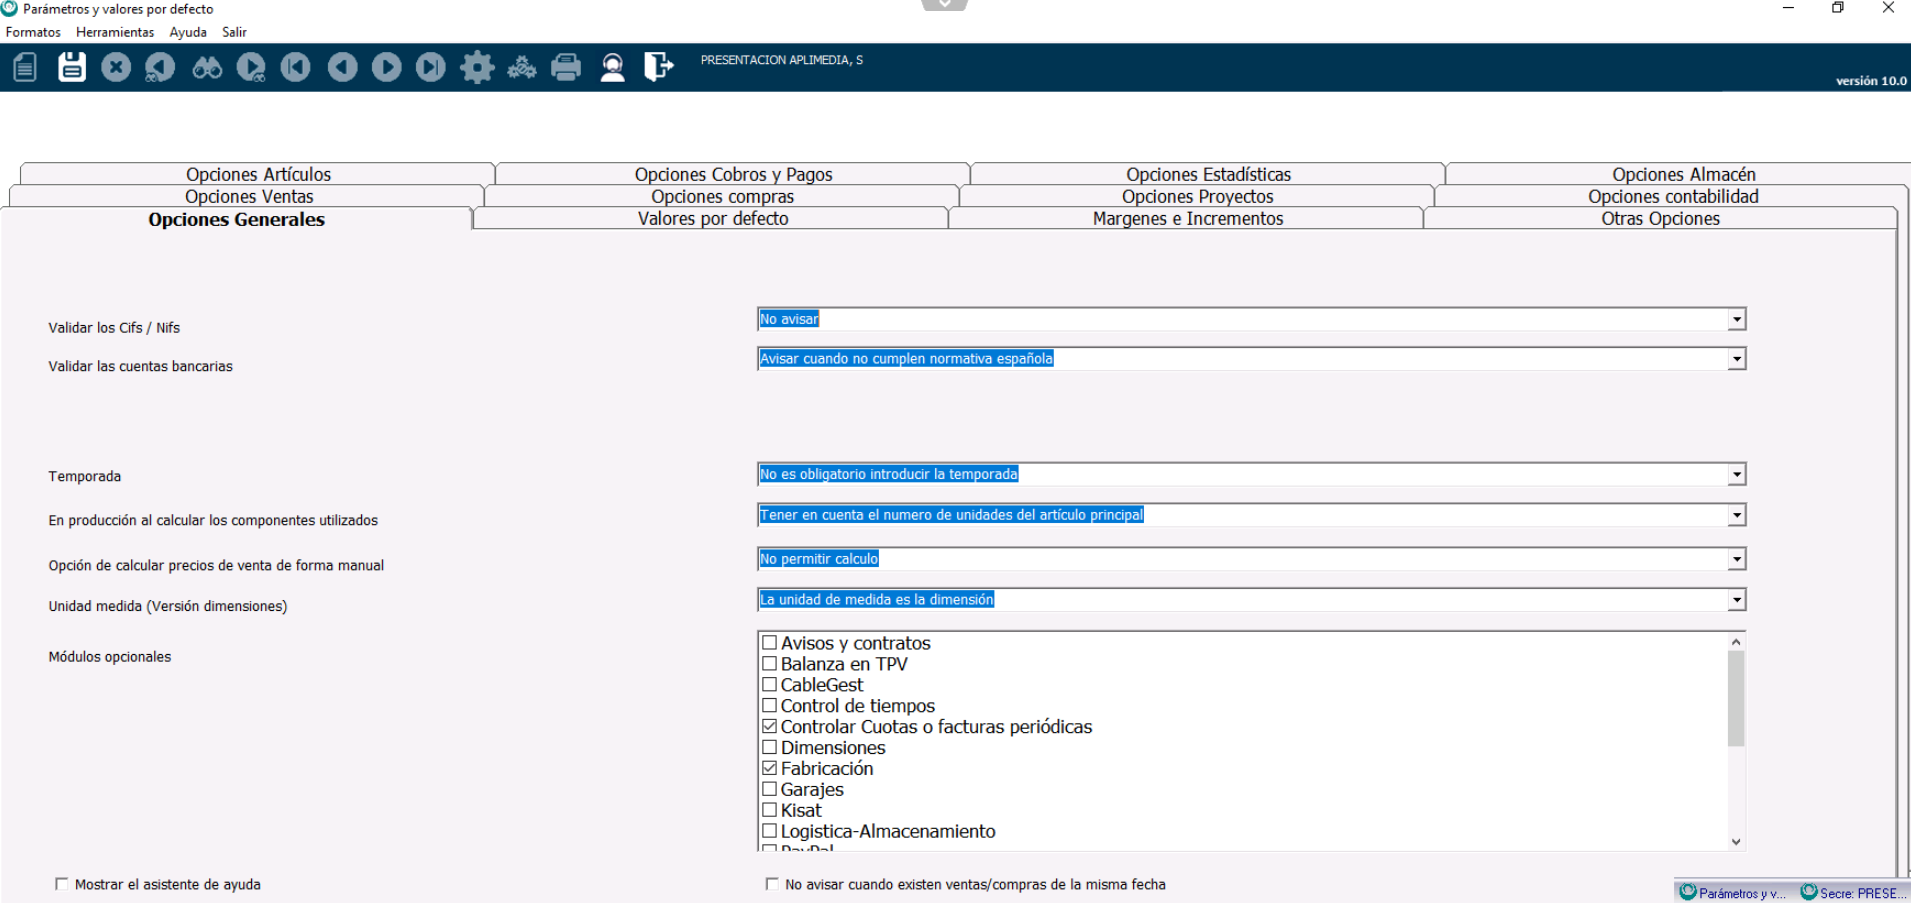The height and width of the screenshot is (903, 1911).
Task: Expand the Validar los Cifs / Nifs dropdown
Action: (1737, 319)
